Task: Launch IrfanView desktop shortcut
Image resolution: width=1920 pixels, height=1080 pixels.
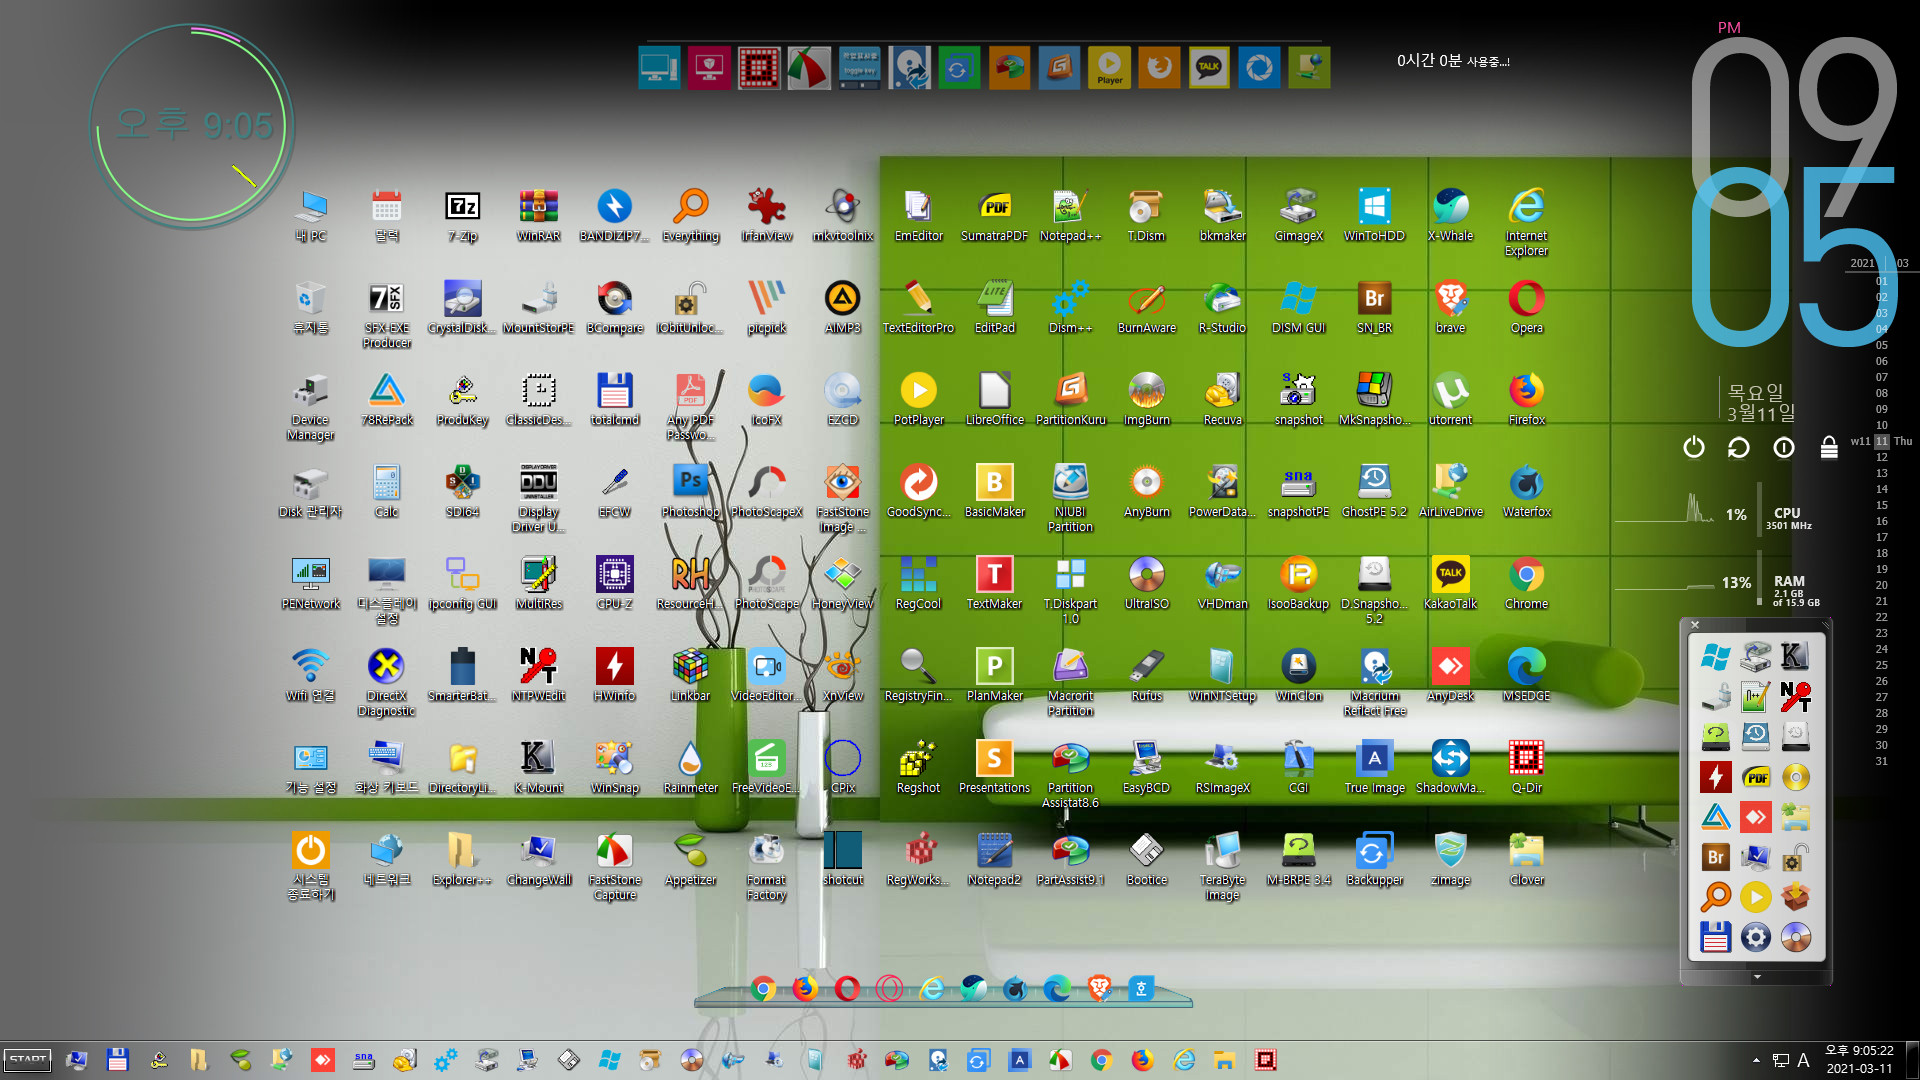Action: [766, 215]
